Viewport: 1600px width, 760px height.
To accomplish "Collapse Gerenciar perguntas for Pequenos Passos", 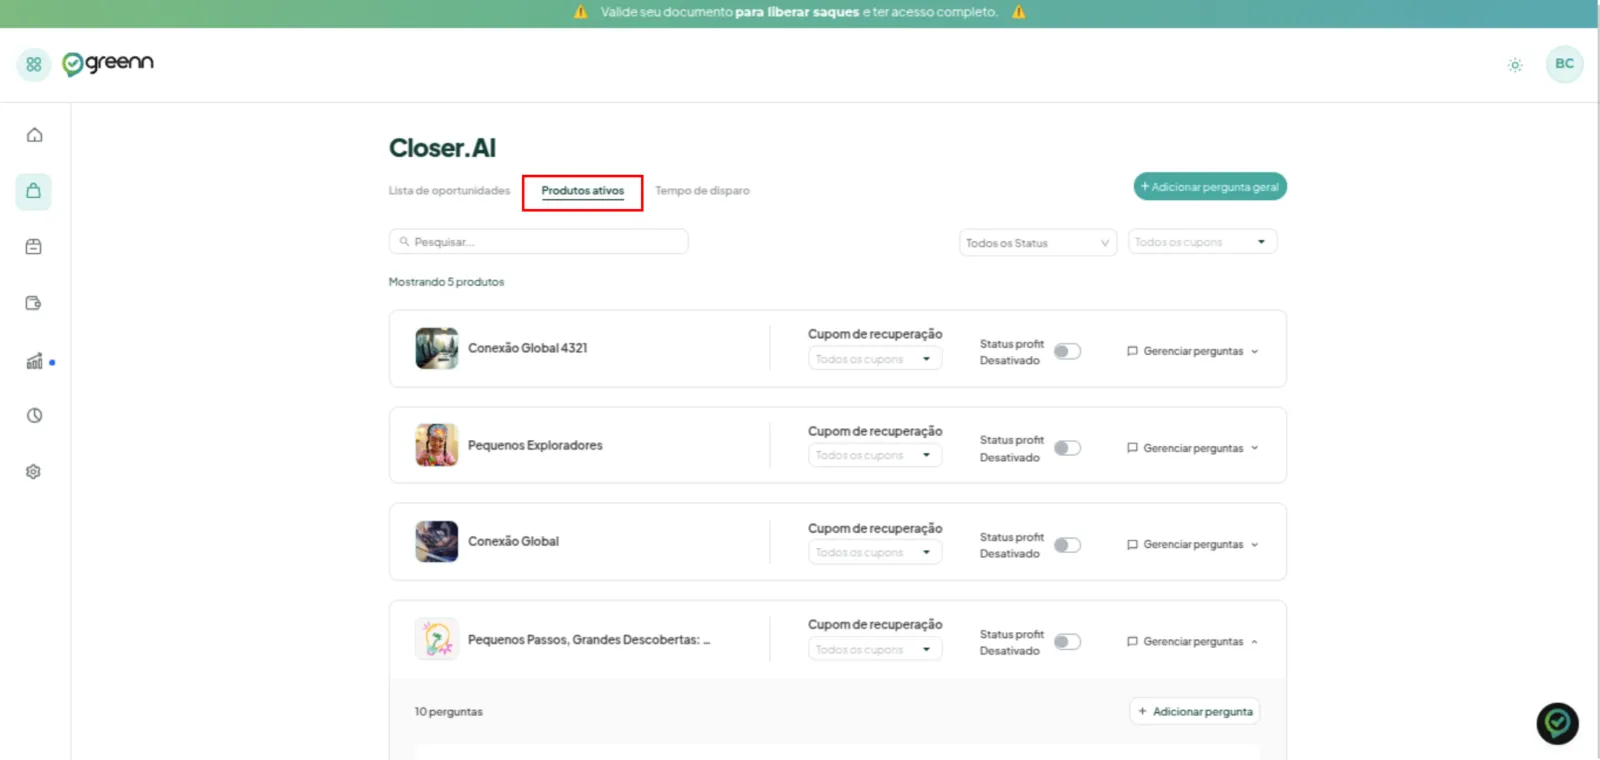I will (x=1193, y=642).
